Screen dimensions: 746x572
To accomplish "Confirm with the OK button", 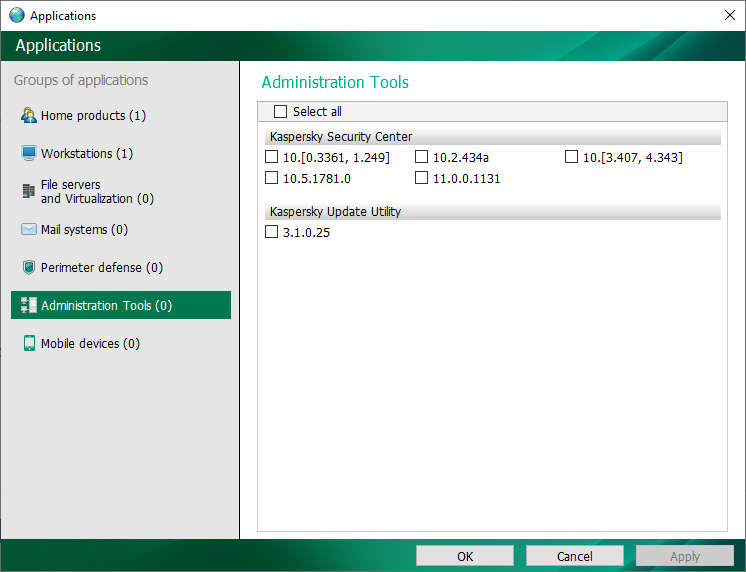I will coord(465,556).
